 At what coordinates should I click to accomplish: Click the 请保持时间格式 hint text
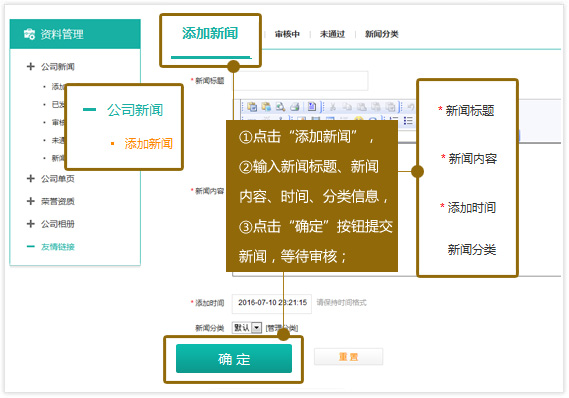tap(341, 303)
